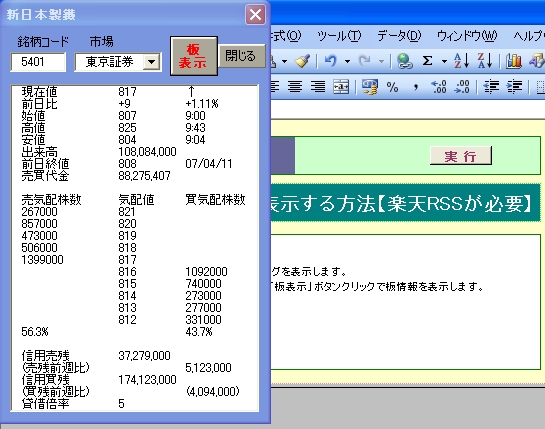
Task: Click the teal banner mentioning 楽天RSSが必要
Action: 405,203
